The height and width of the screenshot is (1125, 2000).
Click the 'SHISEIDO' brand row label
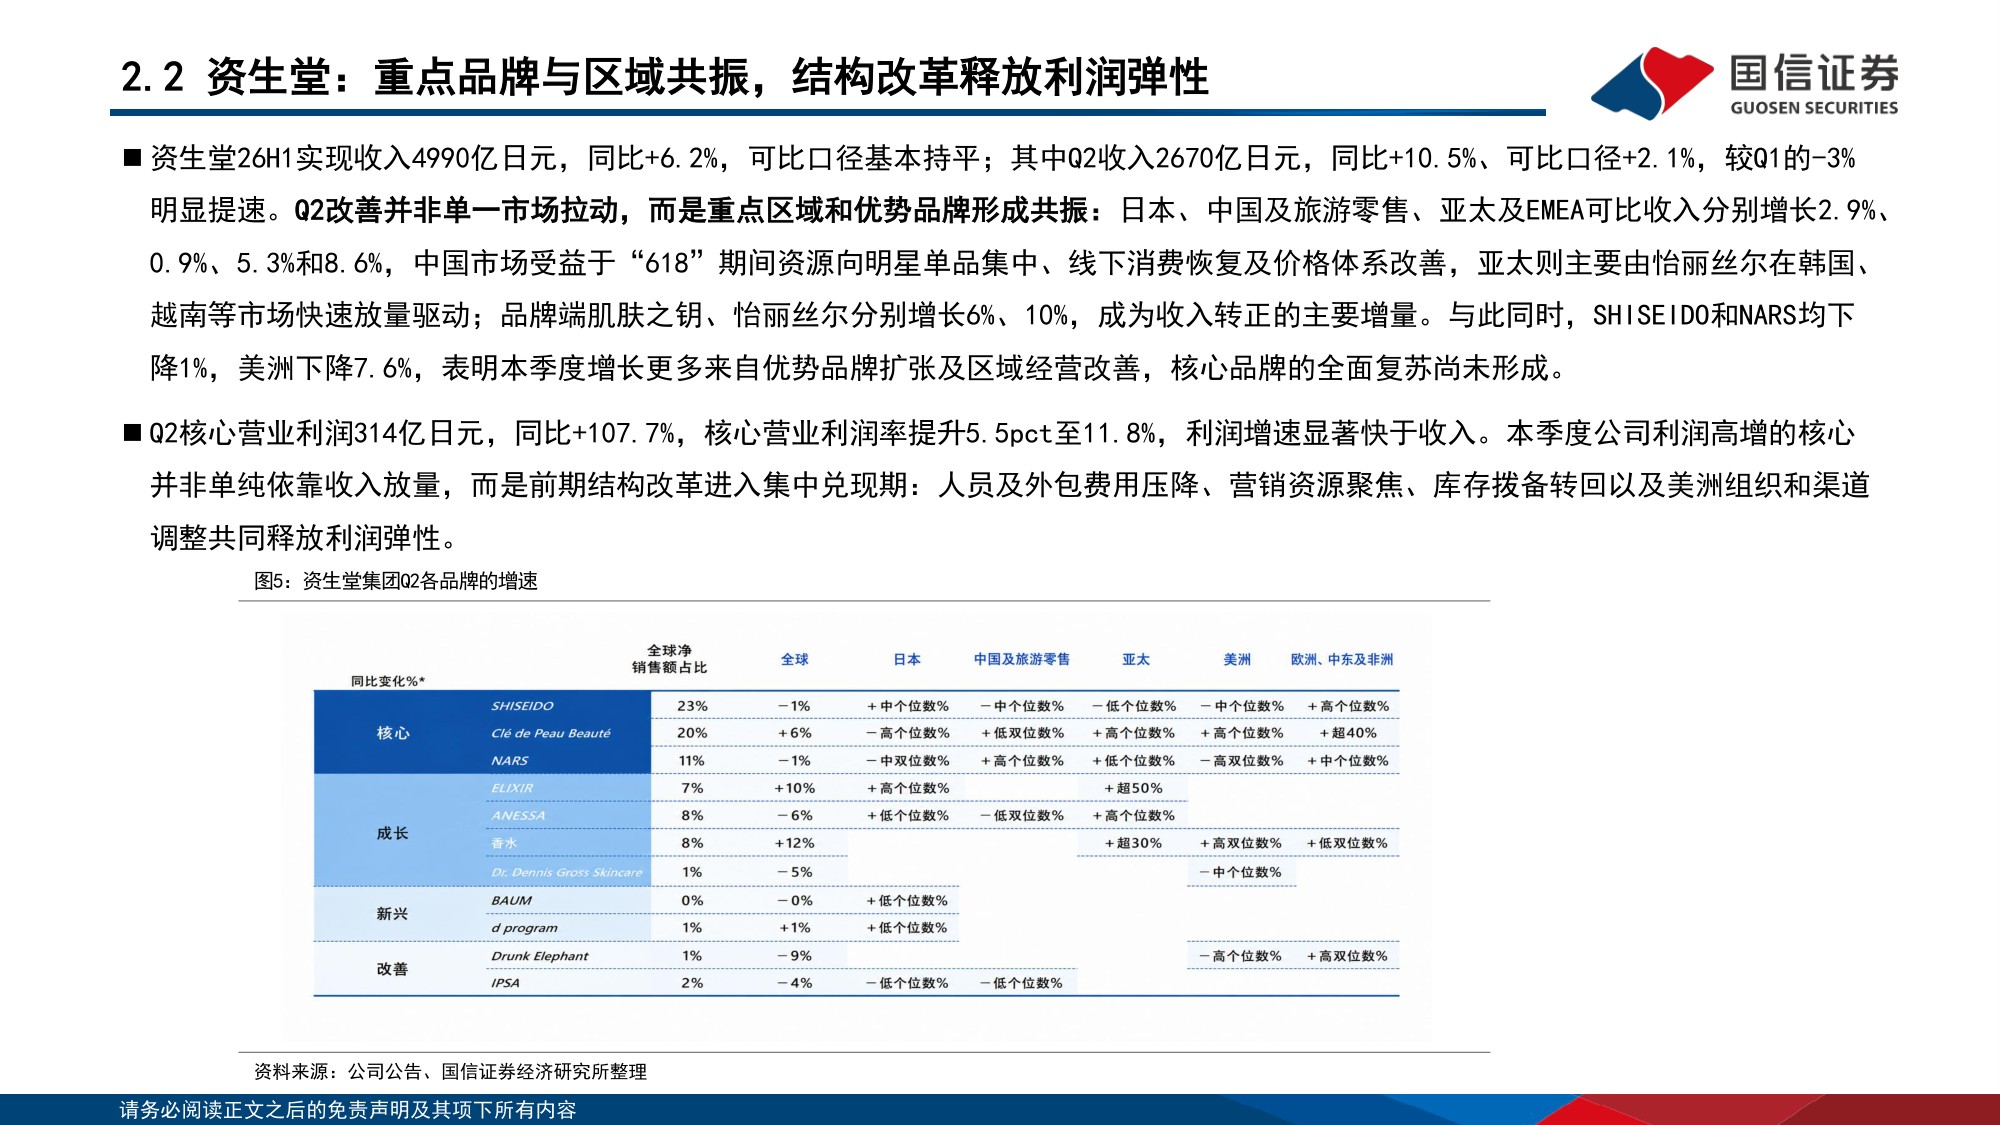pyautogui.click(x=522, y=706)
